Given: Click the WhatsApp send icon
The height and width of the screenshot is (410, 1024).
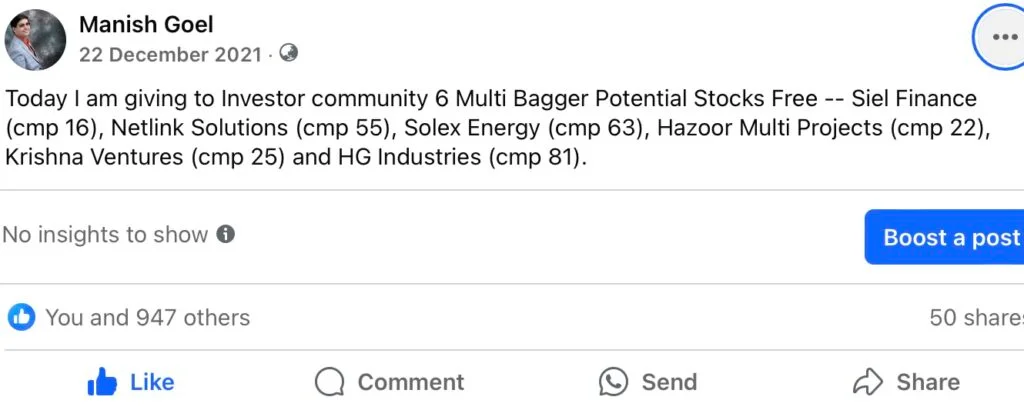Looking at the screenshot, I should (x=613, y=382).
